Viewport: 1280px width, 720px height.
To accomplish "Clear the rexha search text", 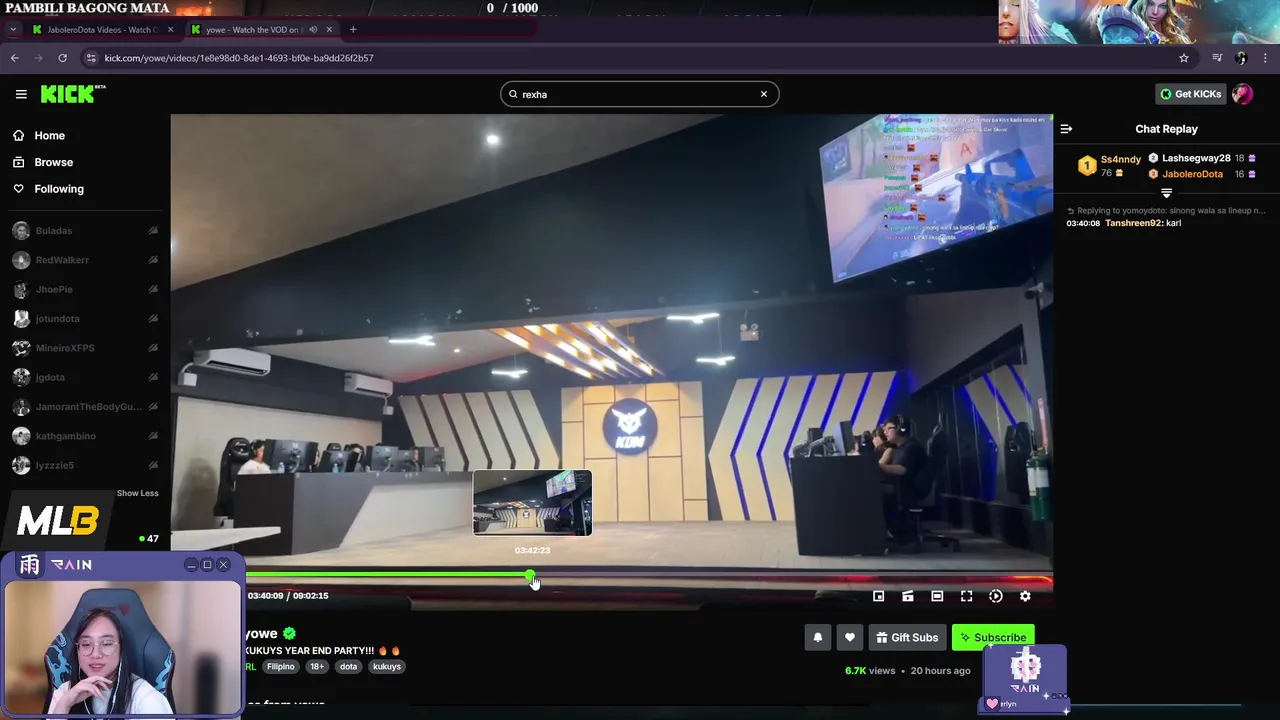I will [x=764, y=94].
